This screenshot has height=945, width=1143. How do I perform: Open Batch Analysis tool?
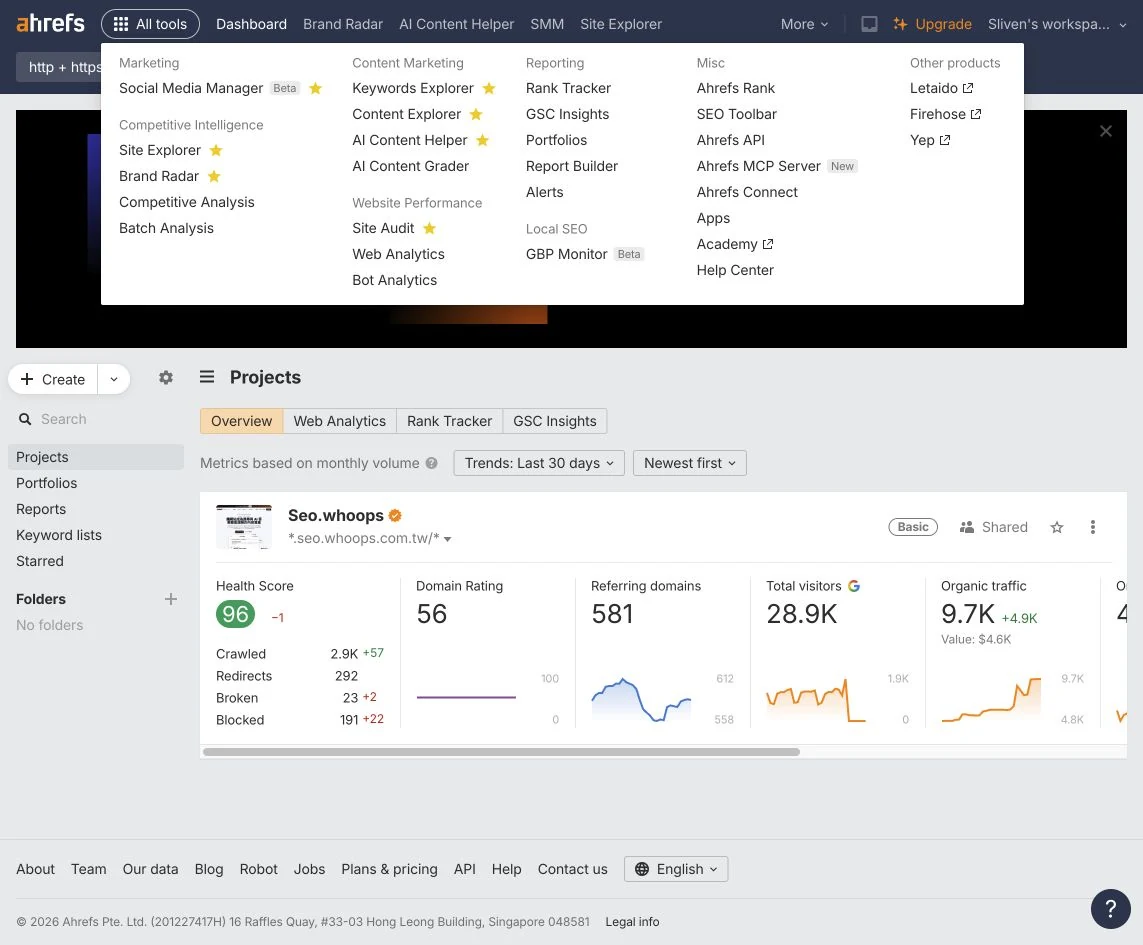(x=166, y=228)
